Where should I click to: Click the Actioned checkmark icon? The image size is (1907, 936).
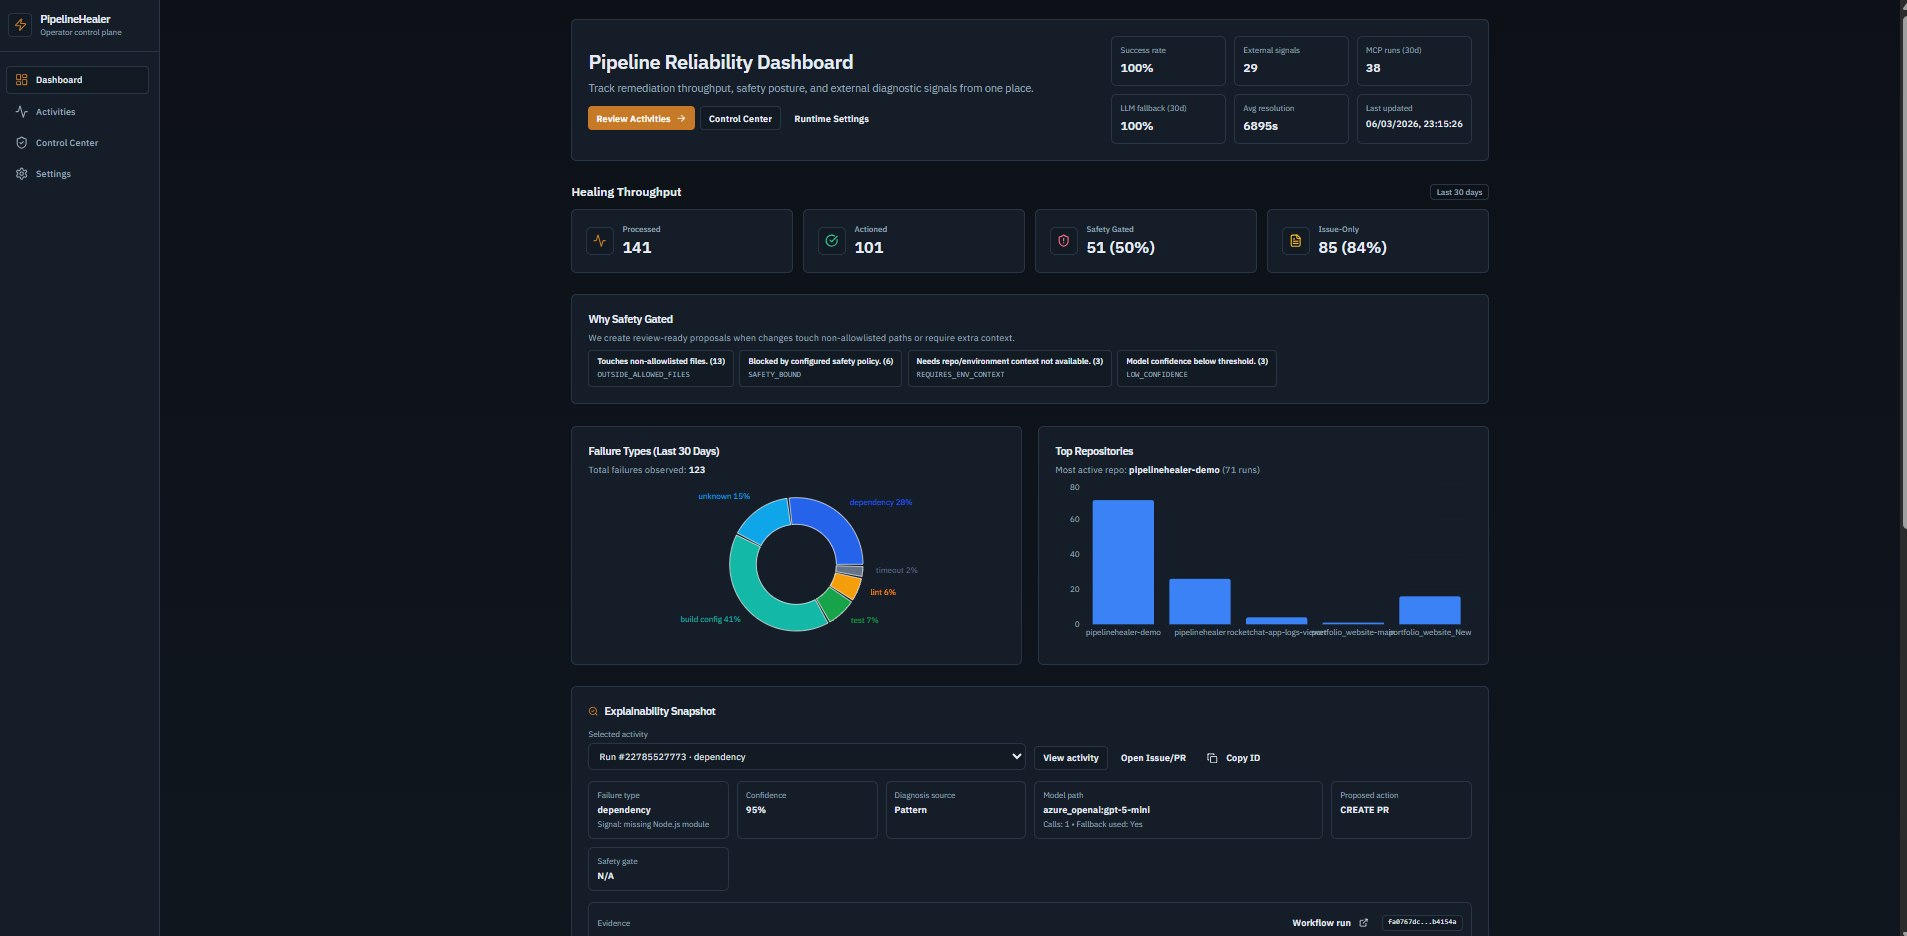click(832, 241)
